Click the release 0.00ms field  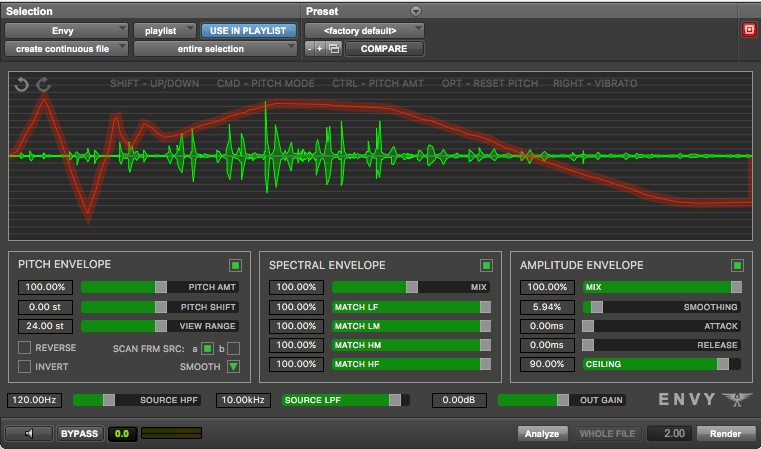click(547, 345)
